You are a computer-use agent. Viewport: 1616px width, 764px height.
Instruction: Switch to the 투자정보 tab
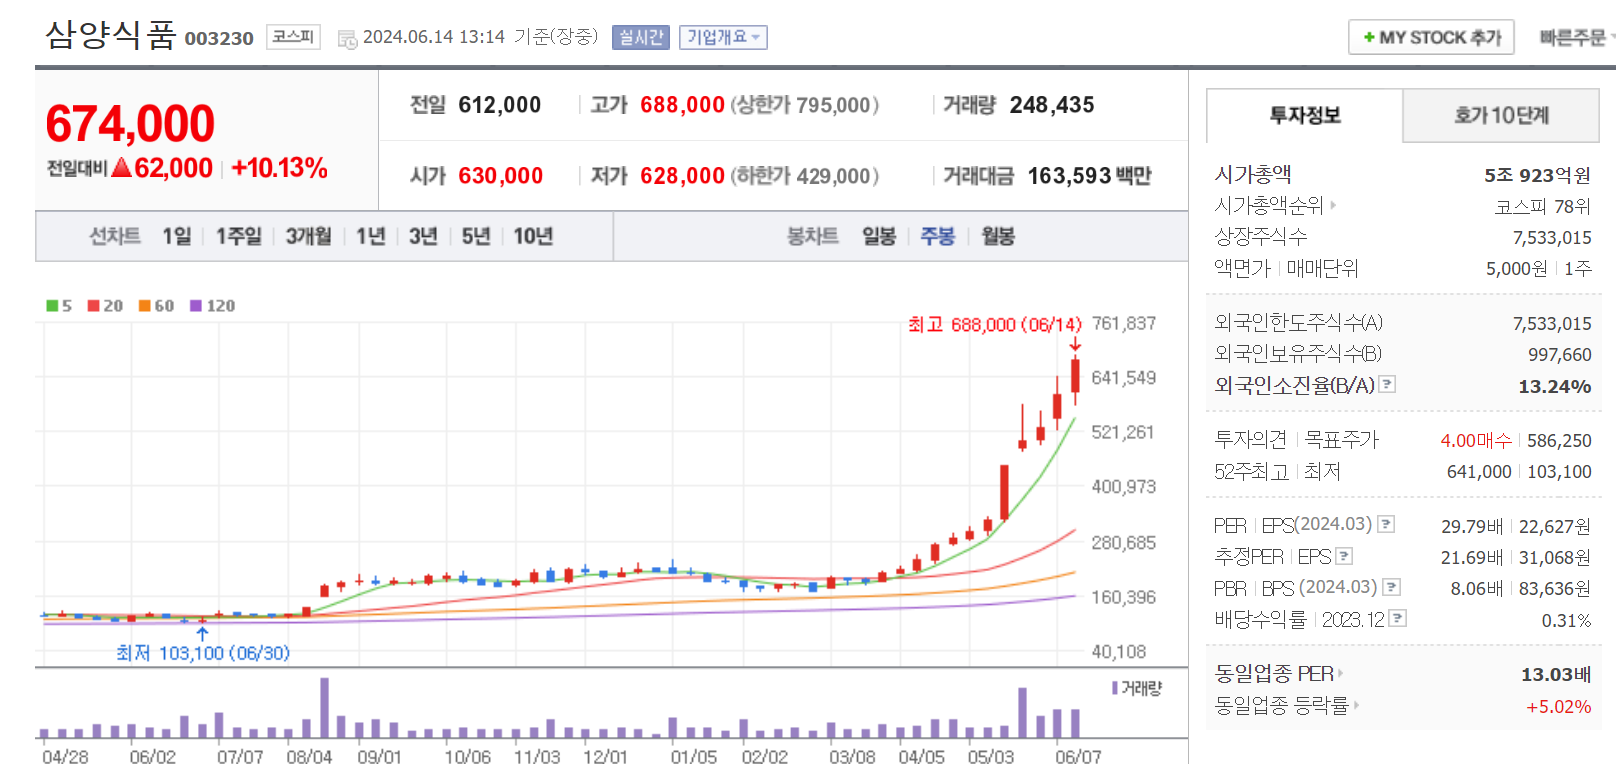pyautogui.click(x=1305, y=116)
